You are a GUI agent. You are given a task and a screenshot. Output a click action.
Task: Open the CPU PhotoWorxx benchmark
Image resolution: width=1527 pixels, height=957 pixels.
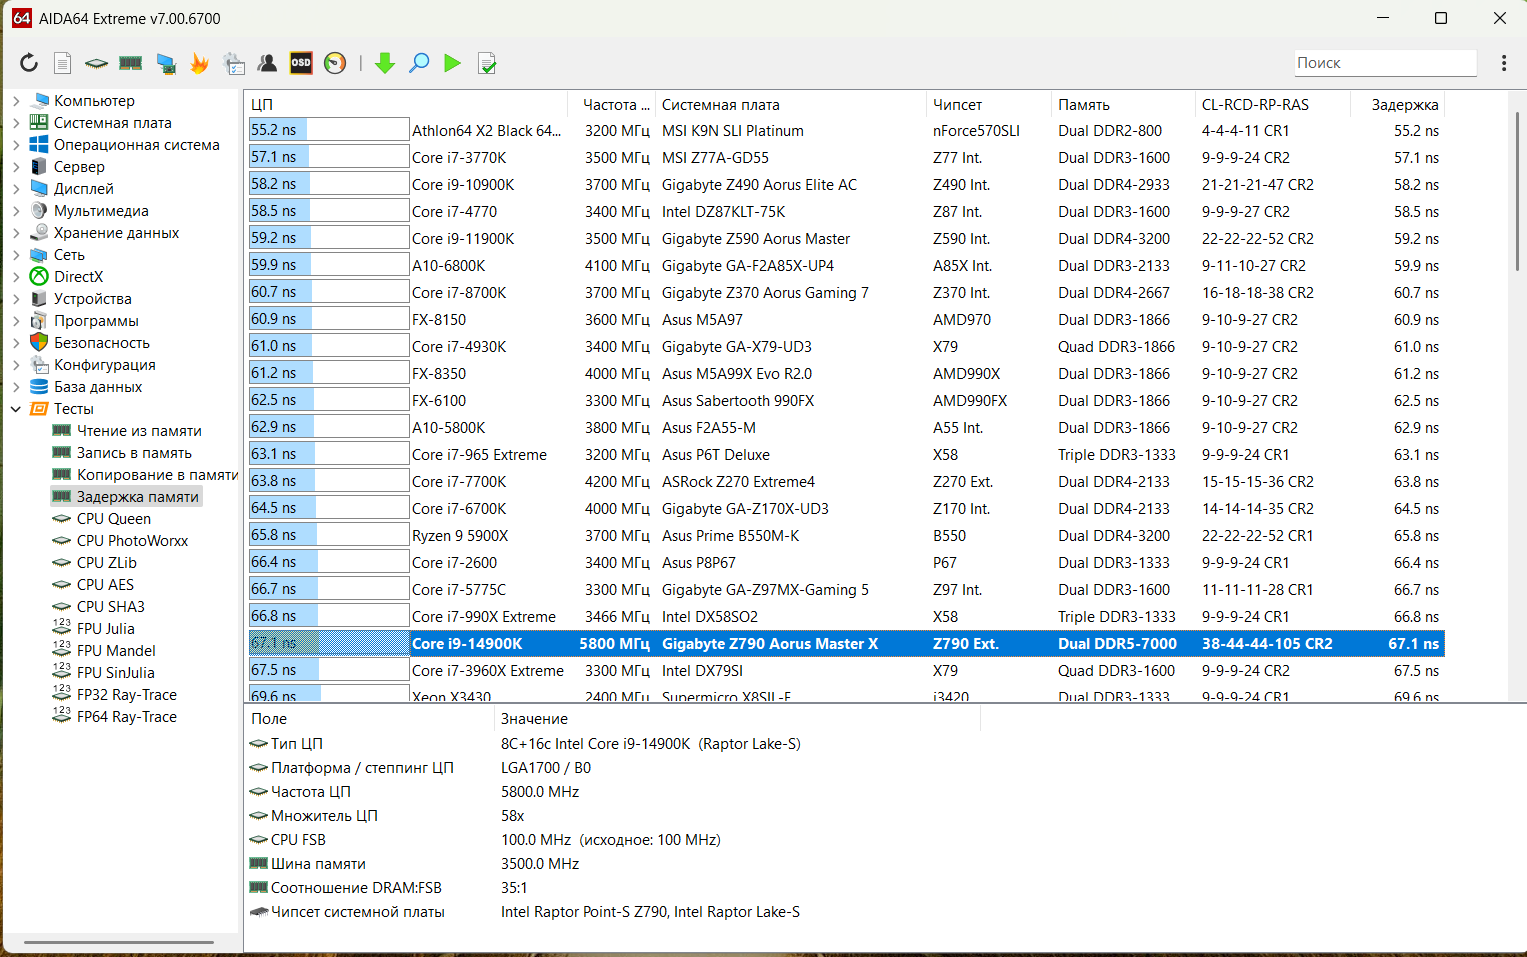132,541
